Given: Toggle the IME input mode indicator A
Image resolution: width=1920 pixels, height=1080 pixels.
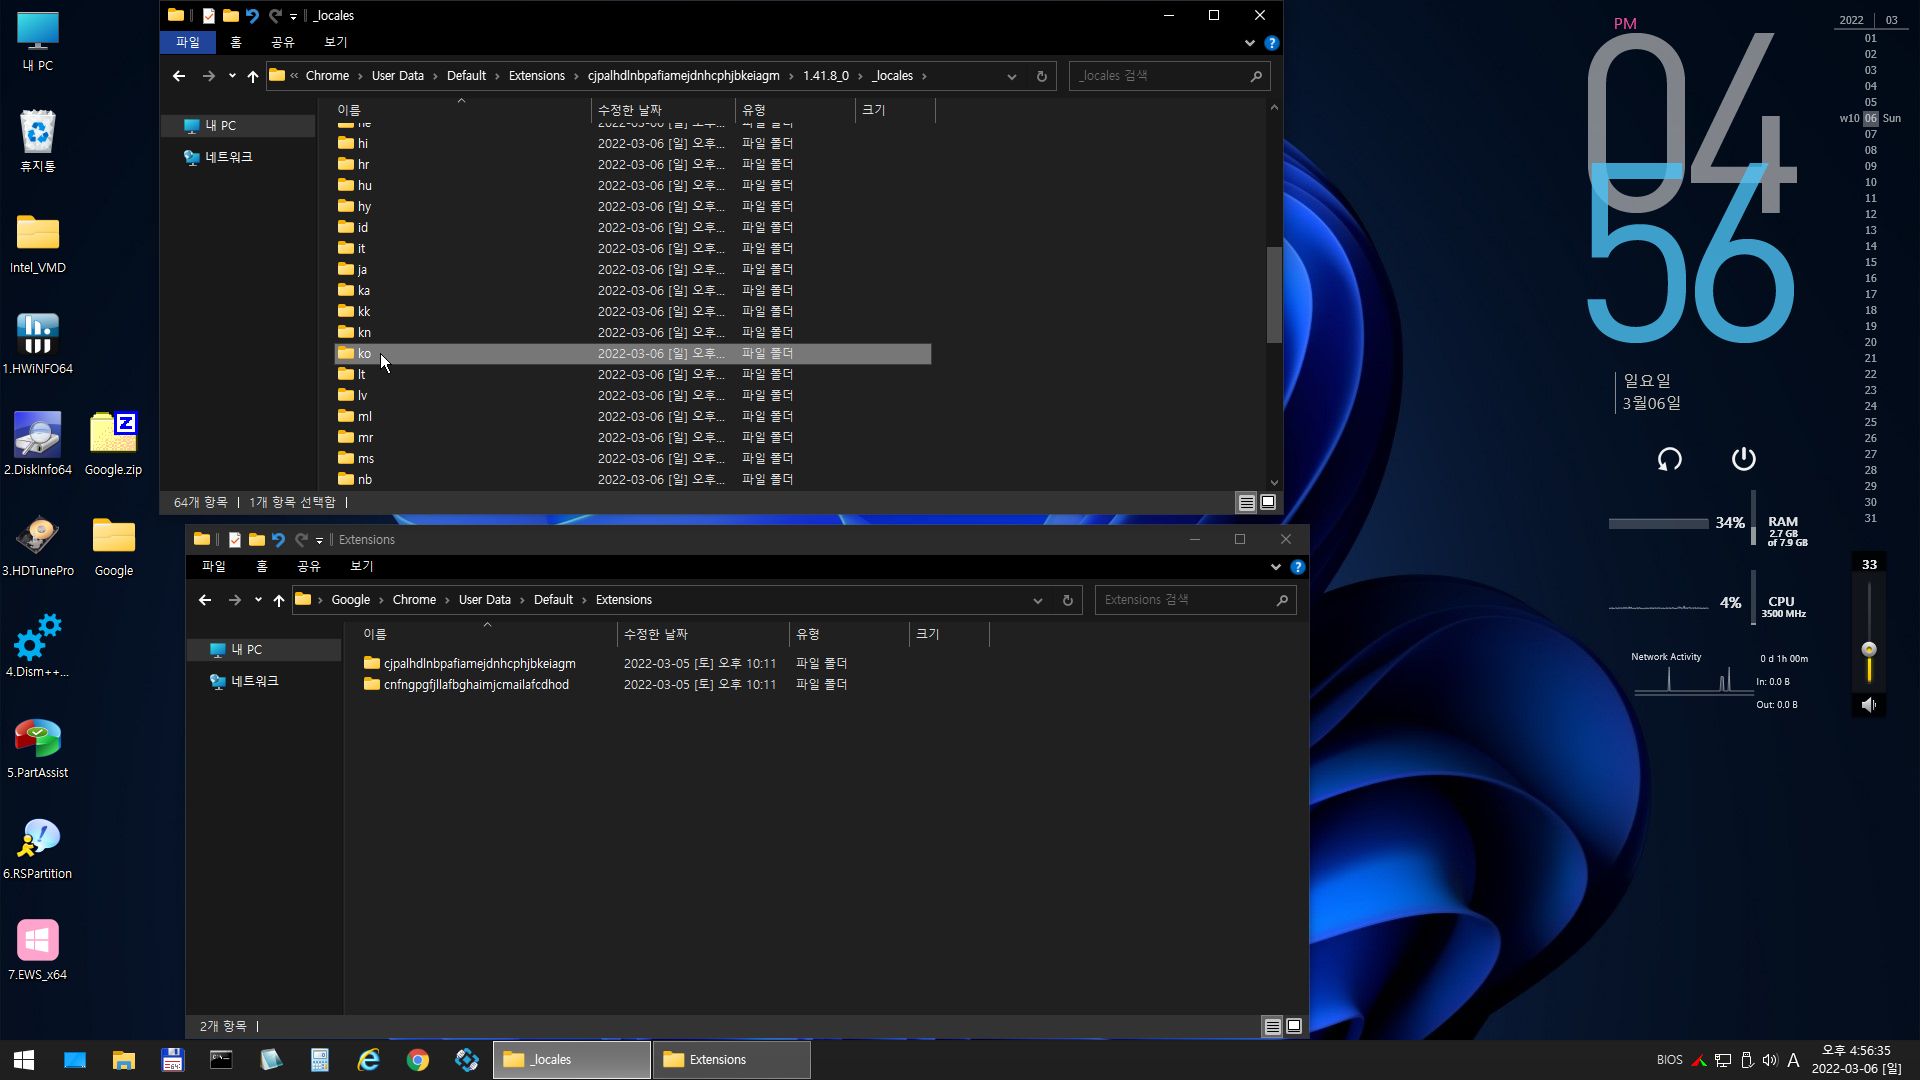Looking at the screenshot, I should click(1793, 1060).
